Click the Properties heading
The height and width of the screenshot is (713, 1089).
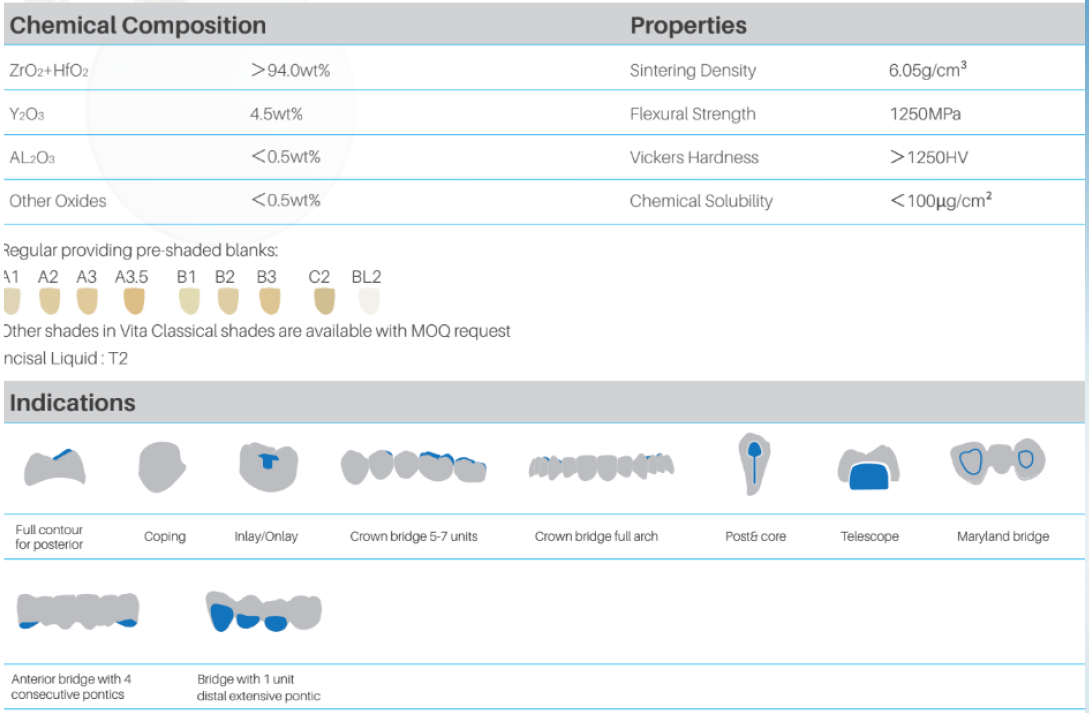coord(688,26)
